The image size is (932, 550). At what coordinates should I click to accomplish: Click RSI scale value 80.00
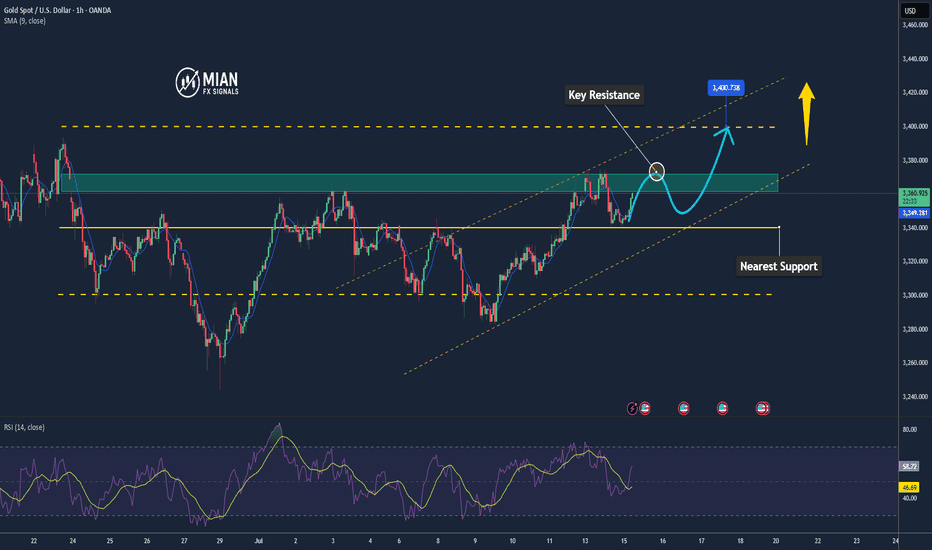pyautogui.click(x=909, y=429)
